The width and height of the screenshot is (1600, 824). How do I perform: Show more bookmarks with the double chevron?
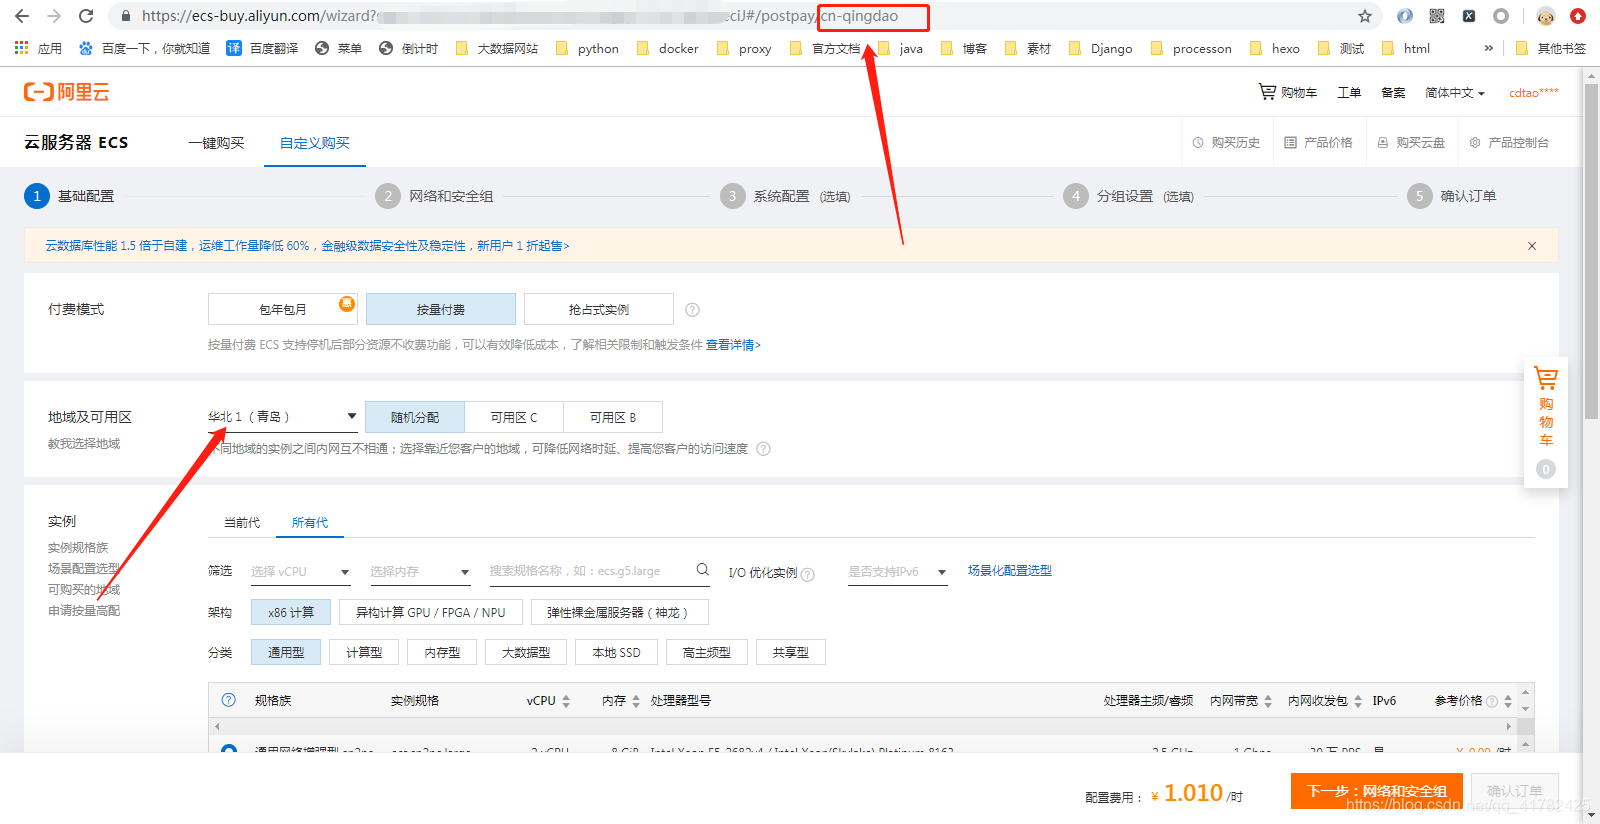coord(1489,48)
